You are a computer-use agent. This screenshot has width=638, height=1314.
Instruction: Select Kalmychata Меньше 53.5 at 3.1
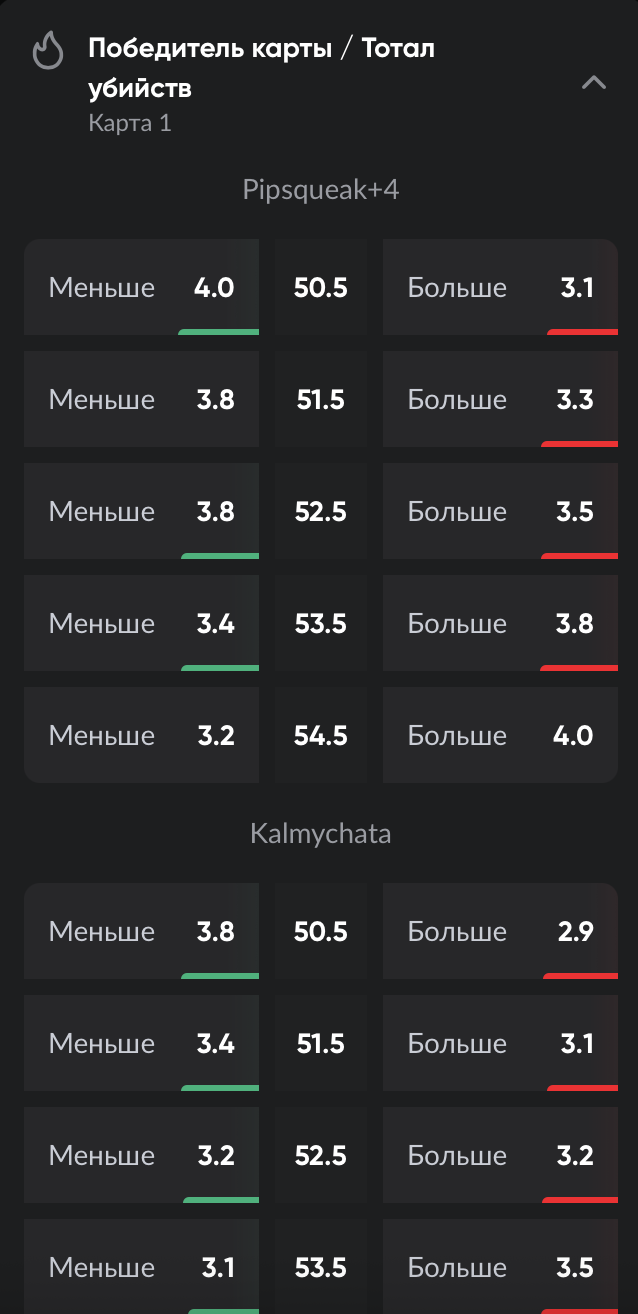[141, 1268]
